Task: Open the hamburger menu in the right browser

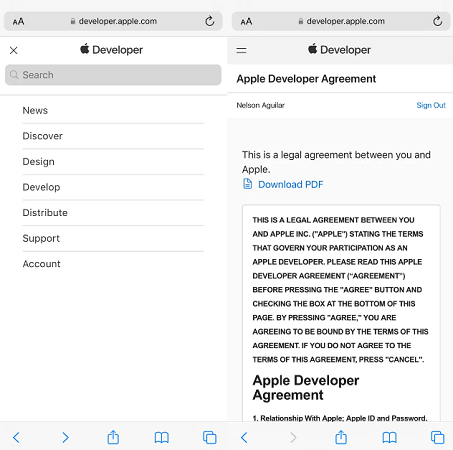Action: [x=241, y=50]
